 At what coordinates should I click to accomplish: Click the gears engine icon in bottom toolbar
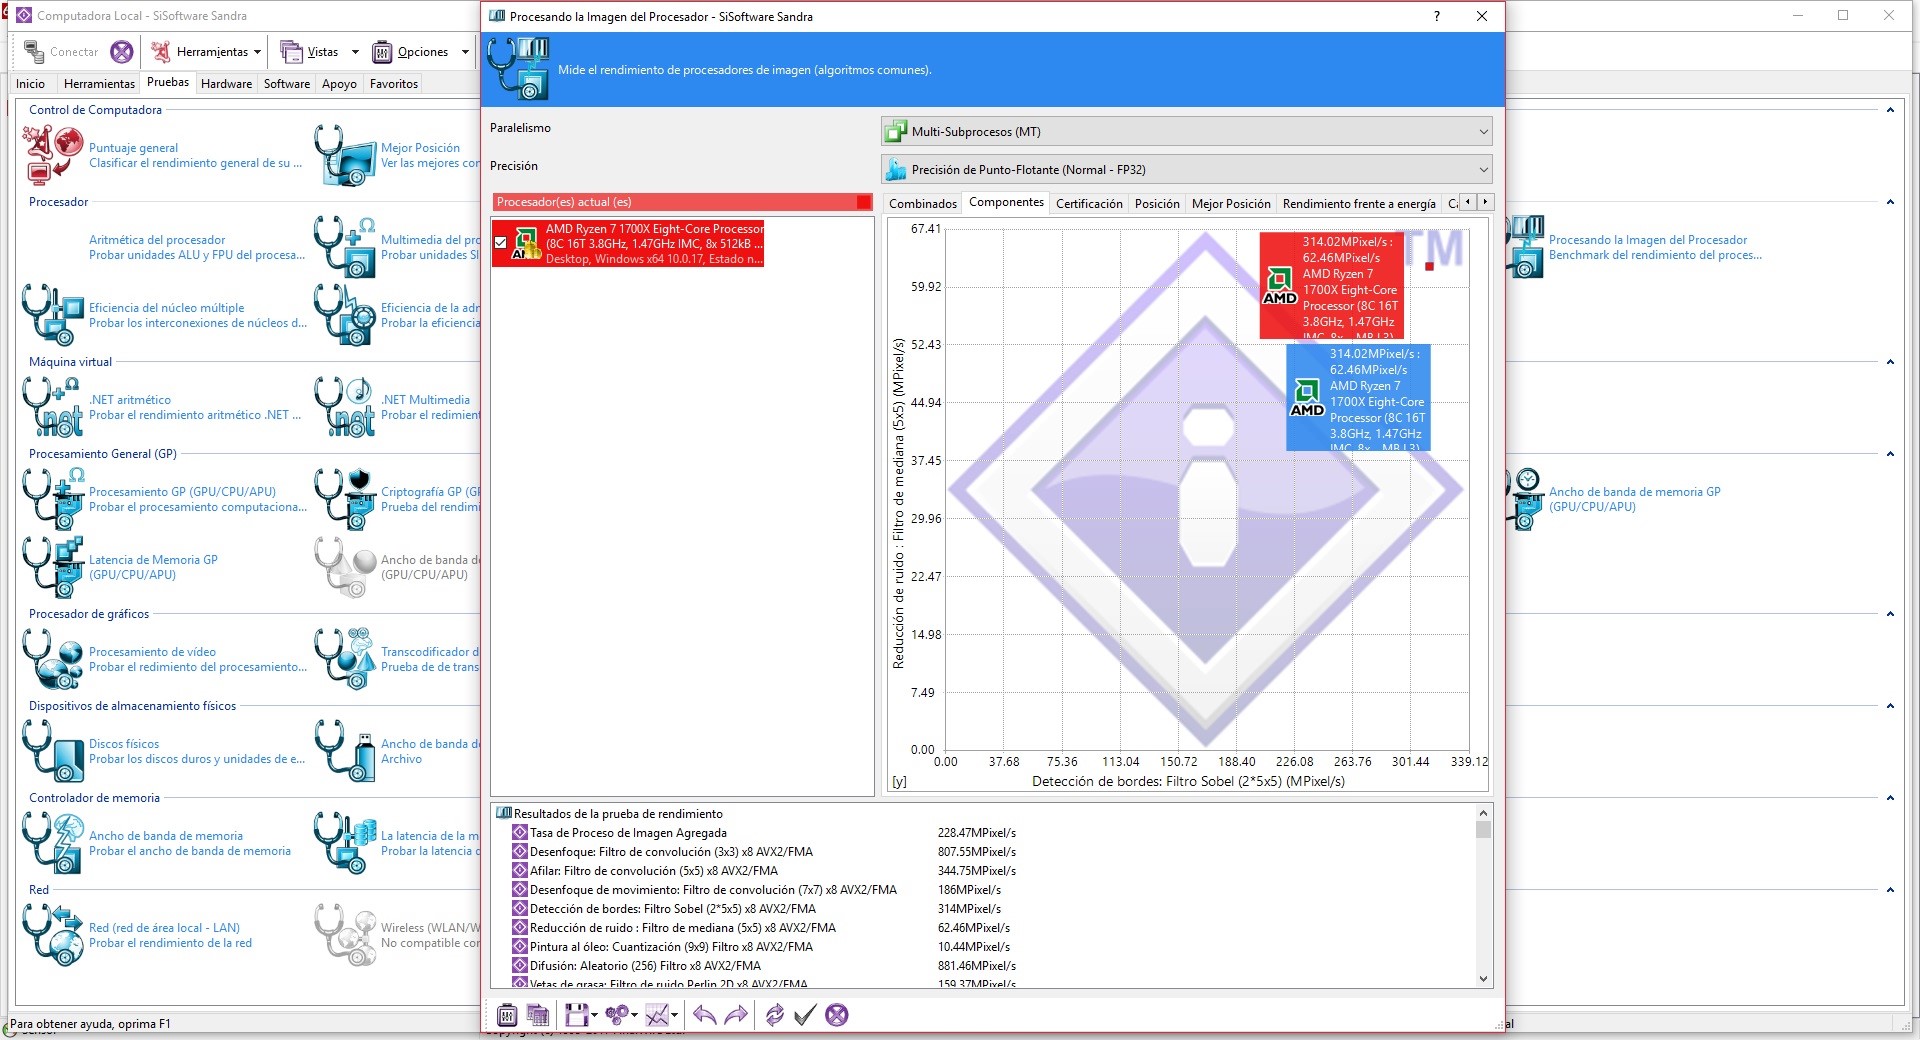click(617, 1015)
